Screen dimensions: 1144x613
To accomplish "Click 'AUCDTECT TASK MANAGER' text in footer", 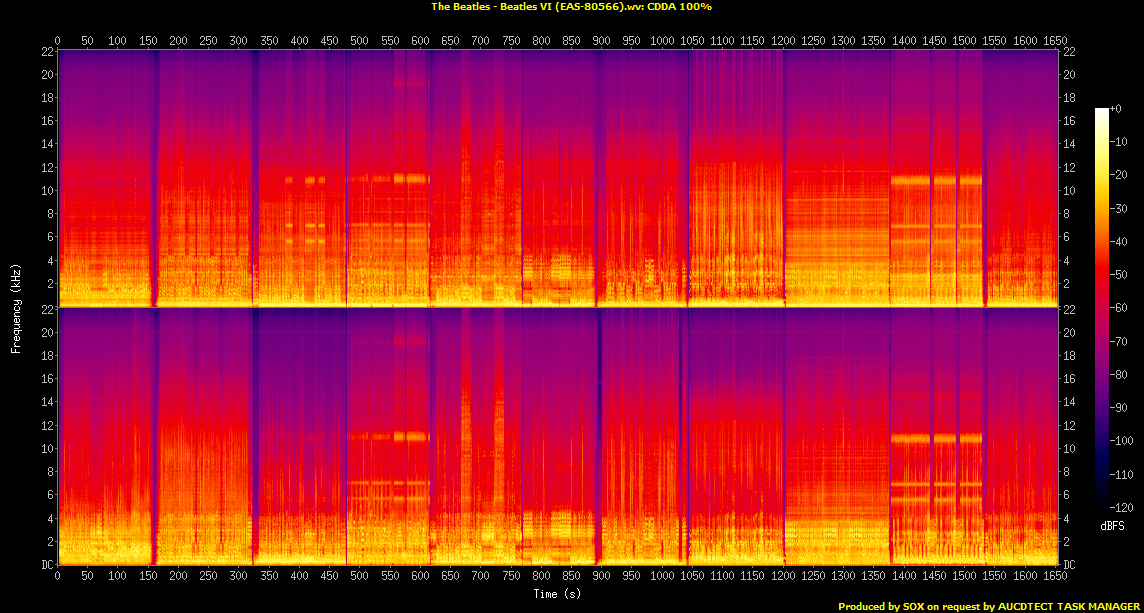I will [x=1066, y=606].
